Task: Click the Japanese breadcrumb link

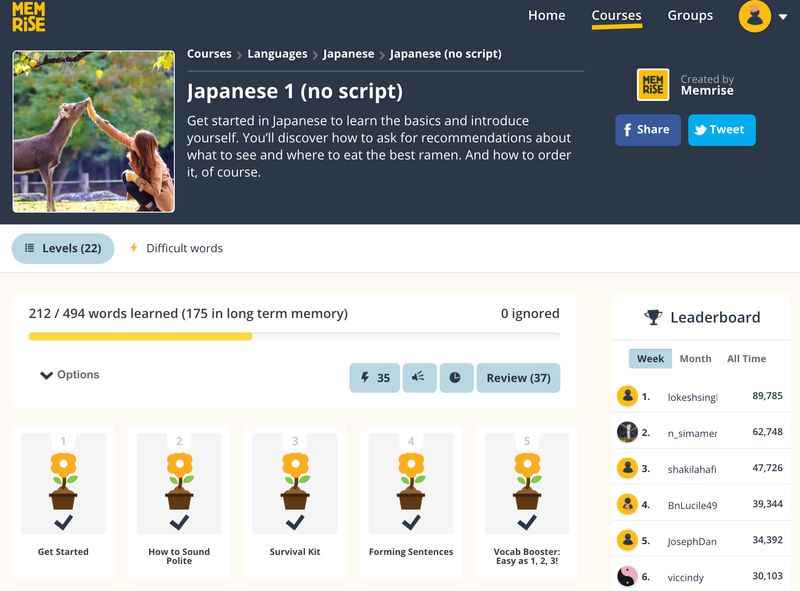Action: pyautogui.click(x=348, y=54)
